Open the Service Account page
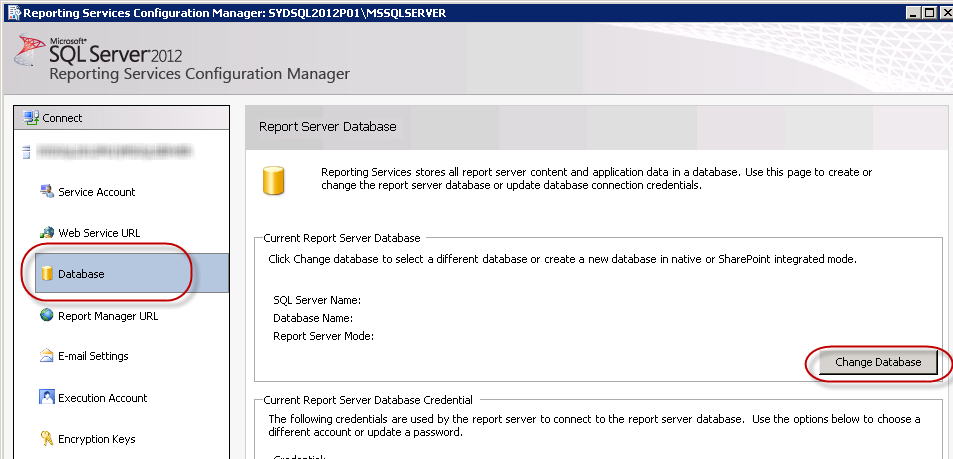The image size is (953, 459). click(x=97, y=192)
